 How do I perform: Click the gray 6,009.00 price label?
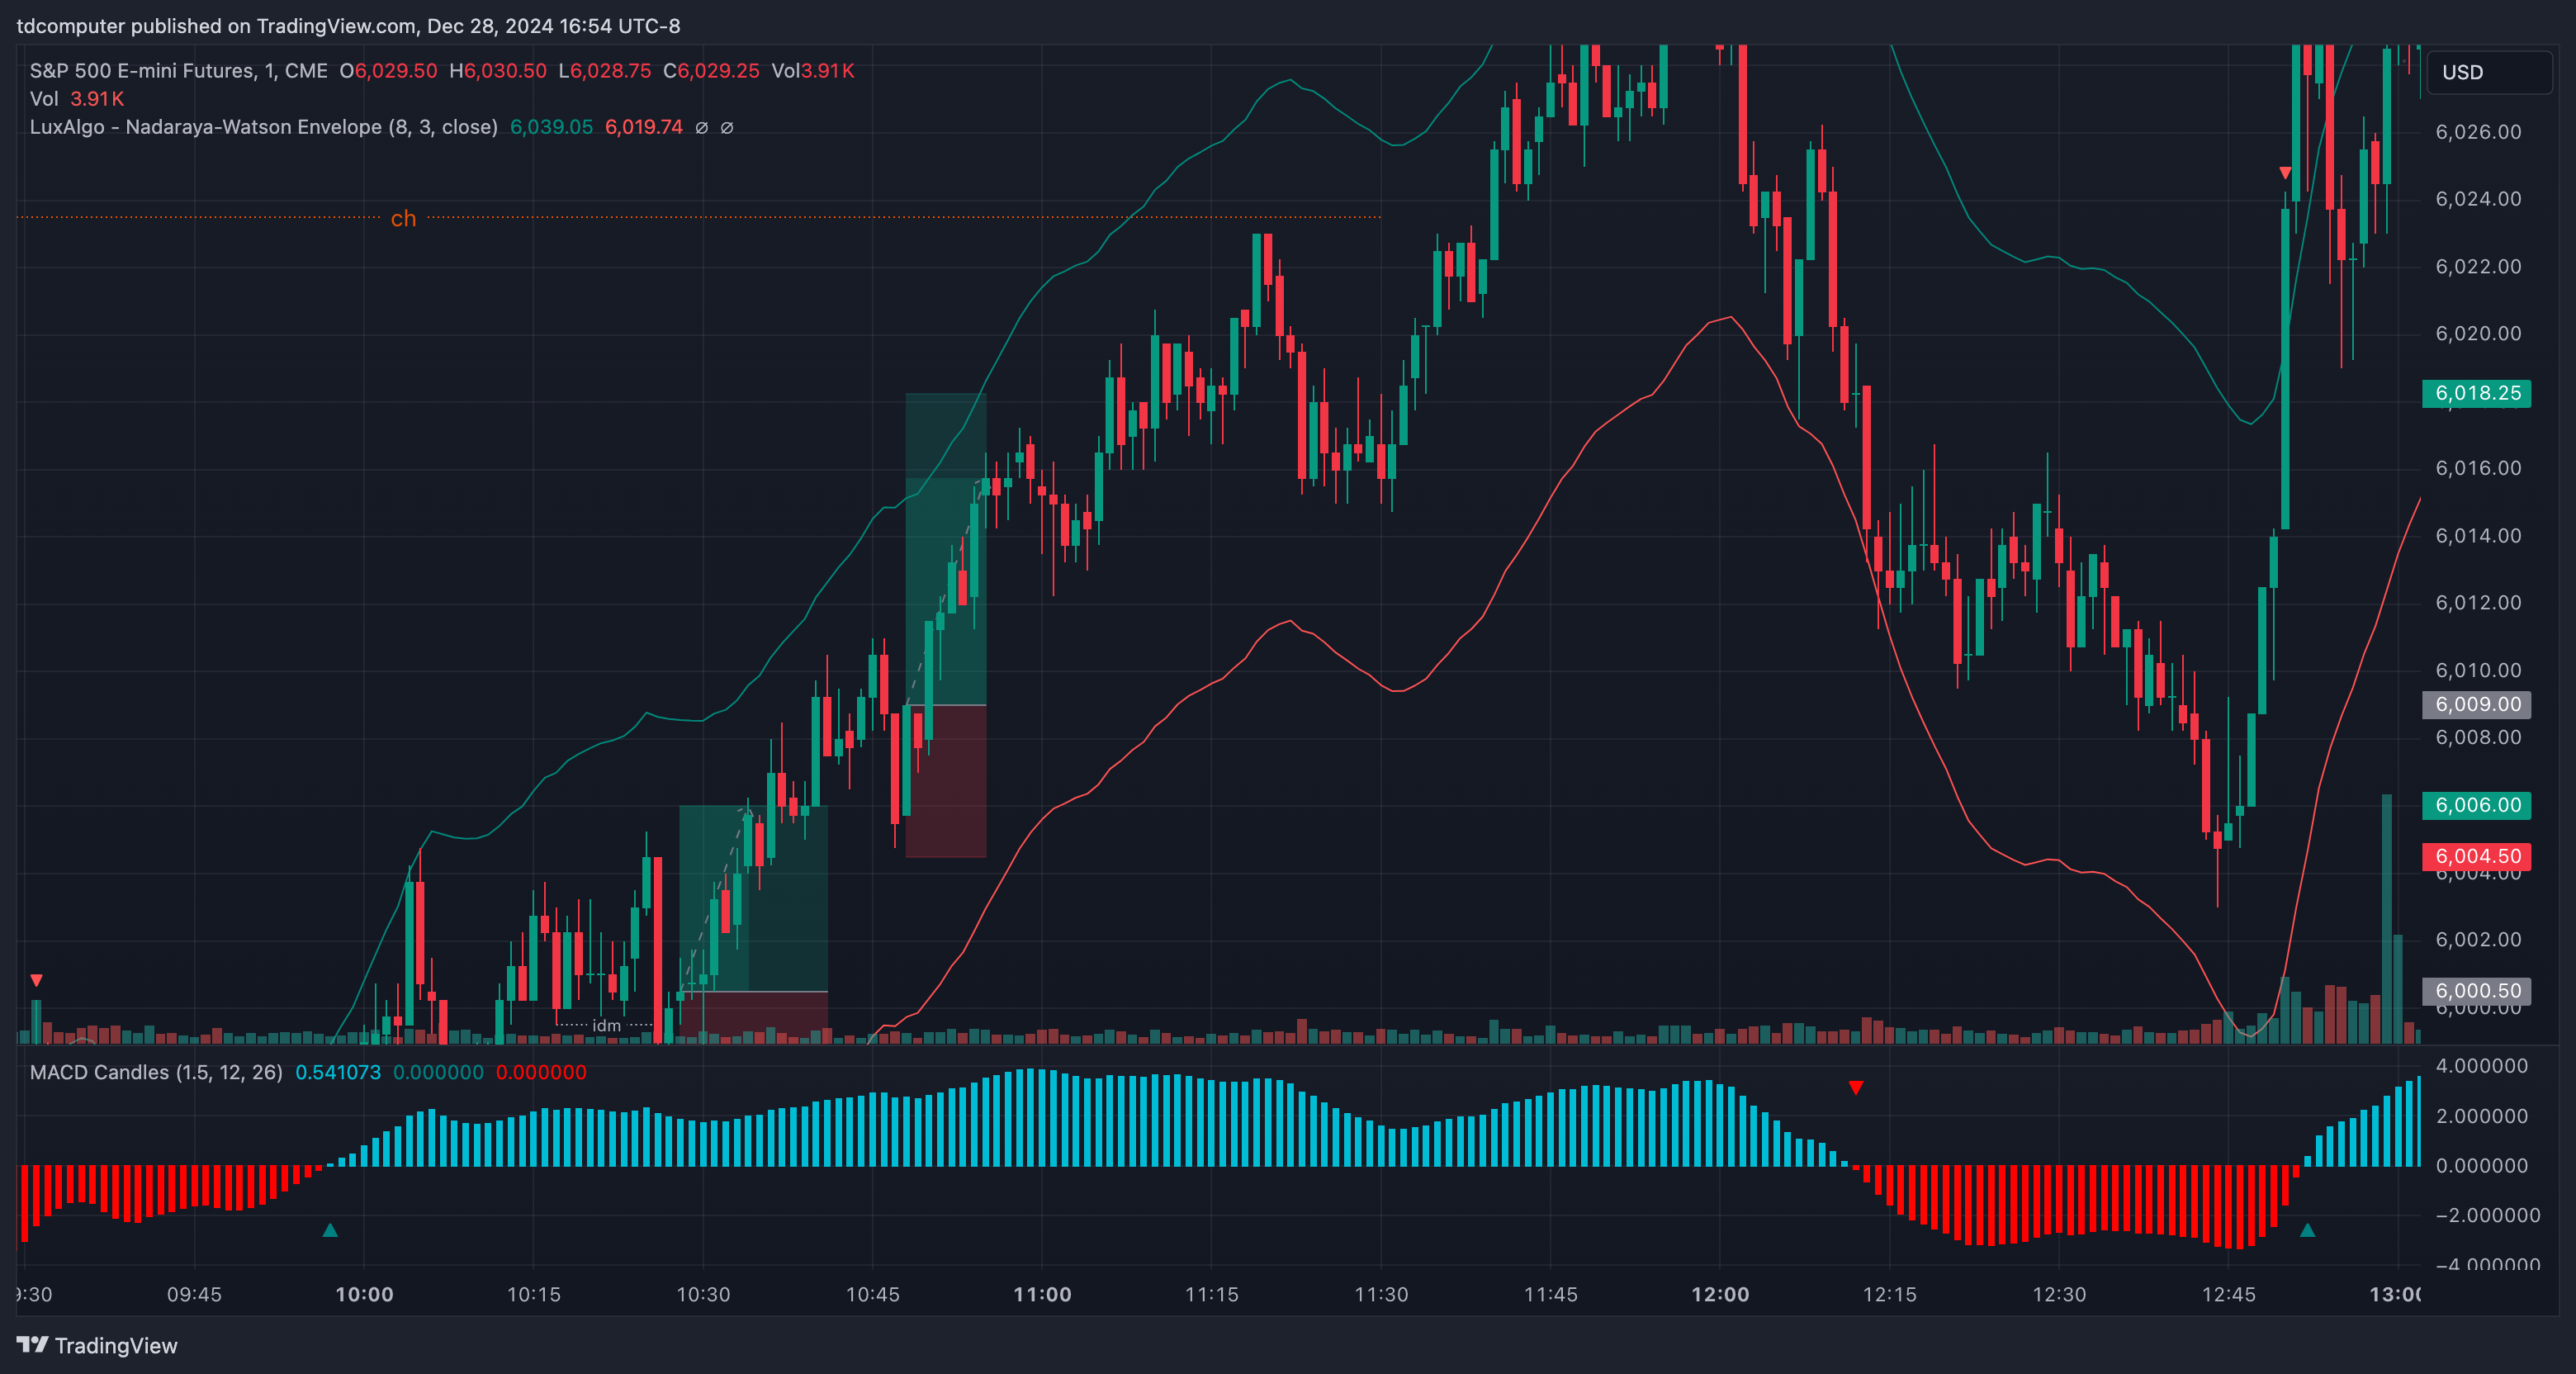click(2476, 704)
